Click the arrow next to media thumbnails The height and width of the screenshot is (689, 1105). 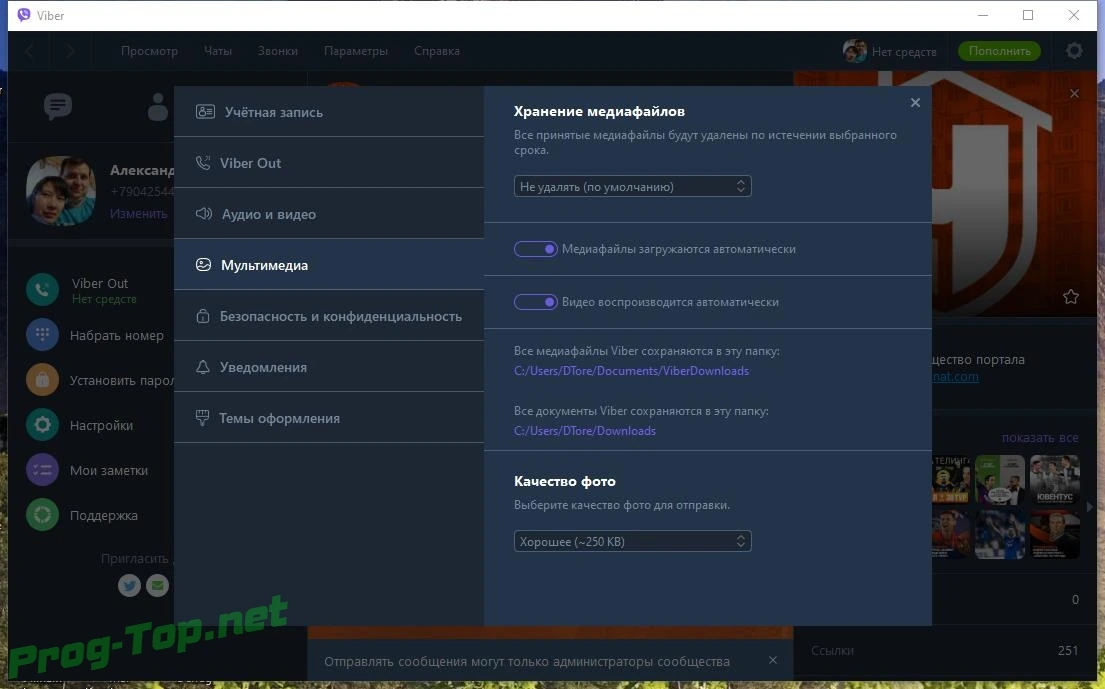click(1089, 507)
